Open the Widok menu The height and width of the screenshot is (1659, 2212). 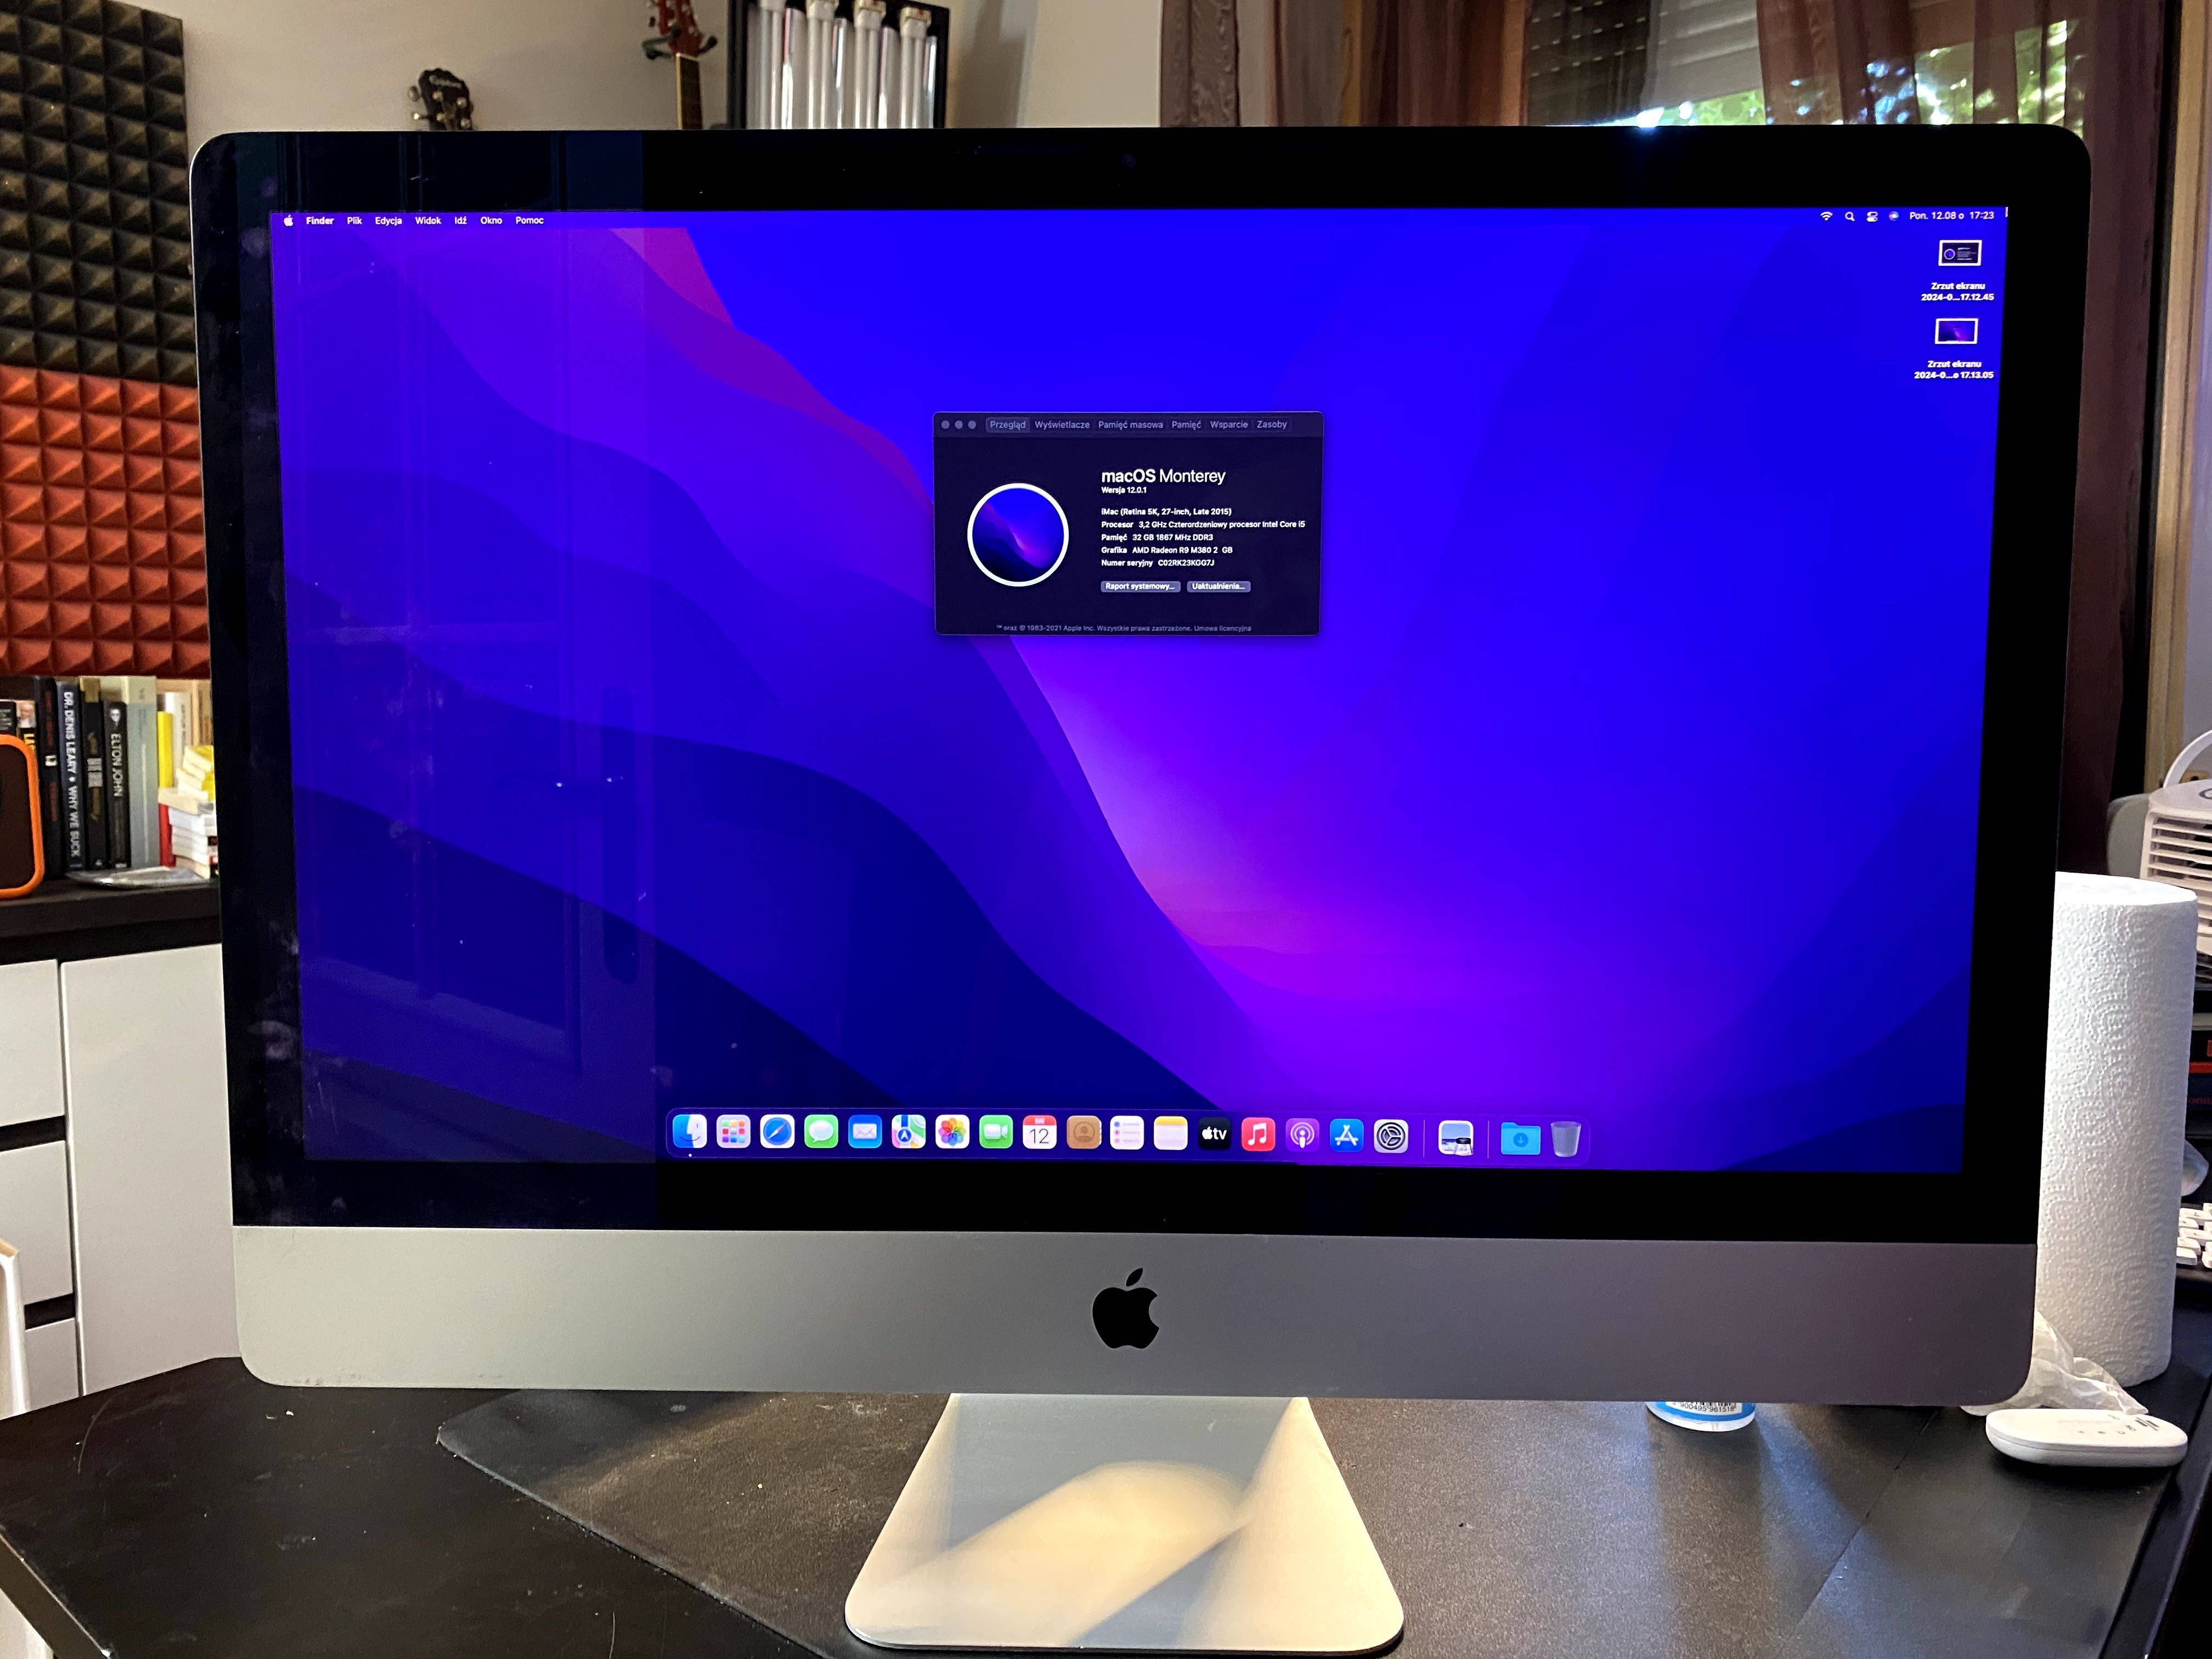pos(428,221)
